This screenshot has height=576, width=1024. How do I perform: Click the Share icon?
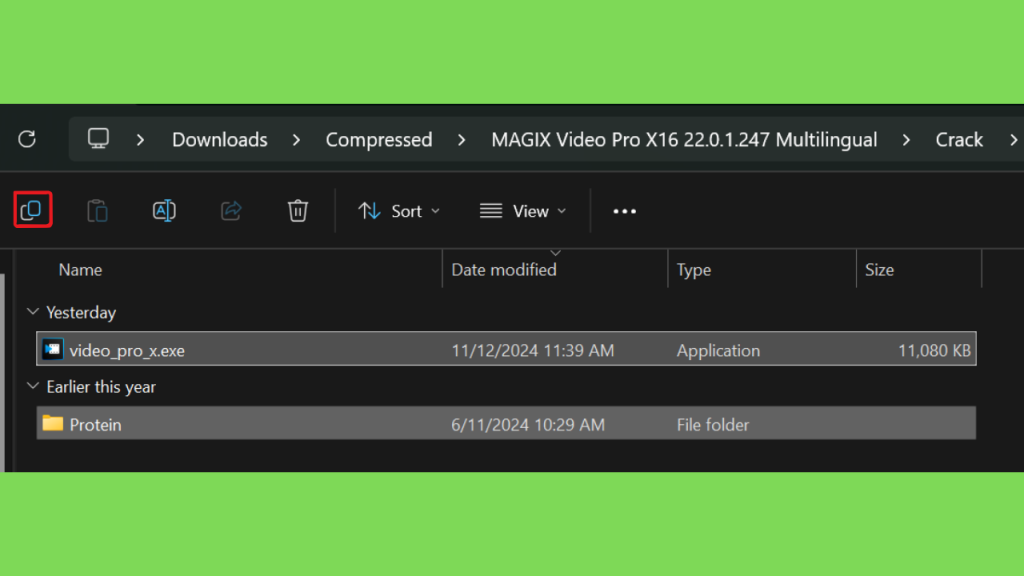231,210
